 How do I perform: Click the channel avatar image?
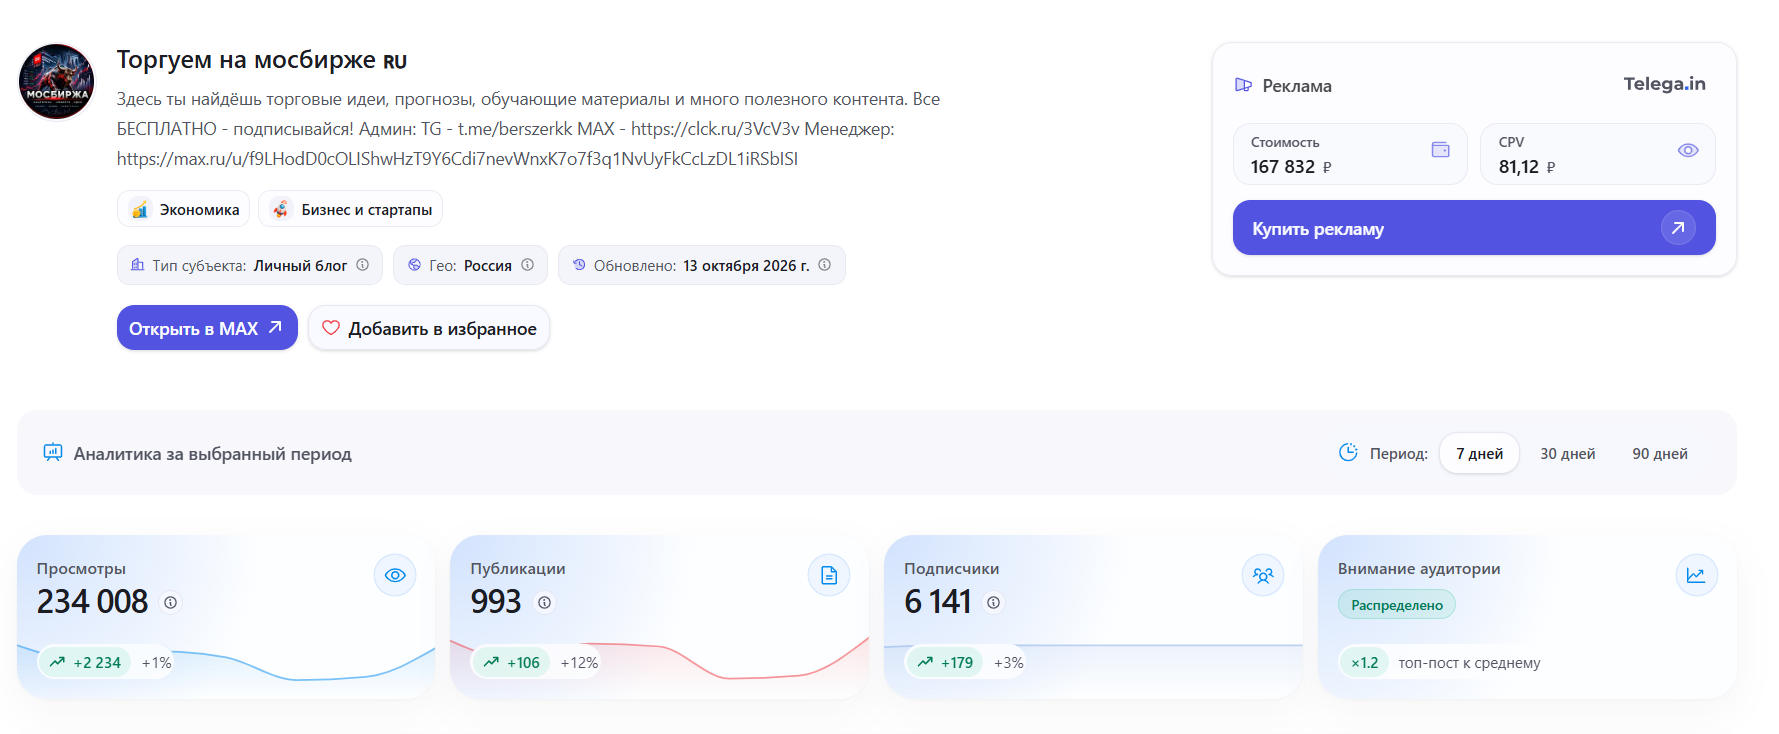pos(57,82)
